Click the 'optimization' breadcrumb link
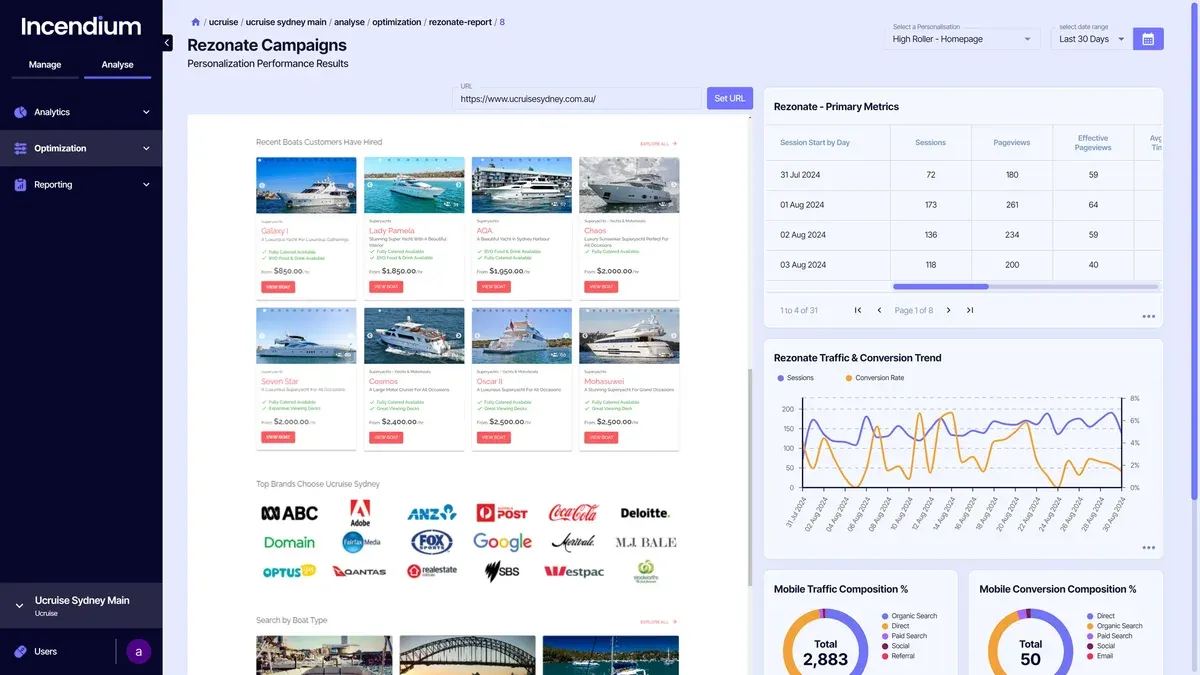 (397, 22)
